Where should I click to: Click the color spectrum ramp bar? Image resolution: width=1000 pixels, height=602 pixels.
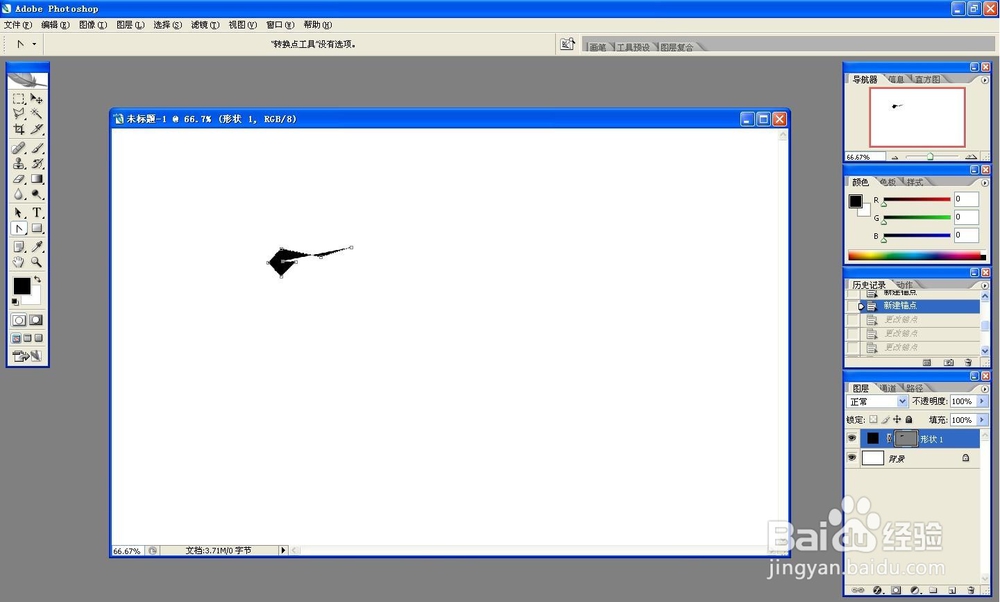[916, 256]
